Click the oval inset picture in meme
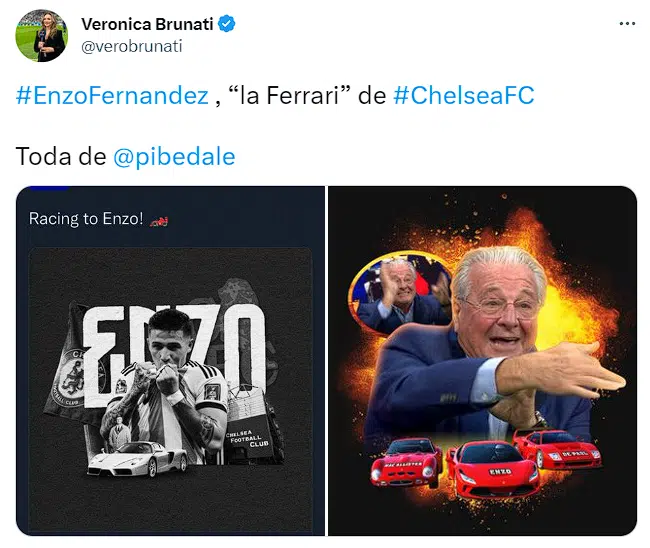Screen dimensions: 650x548 coord(399,292)
